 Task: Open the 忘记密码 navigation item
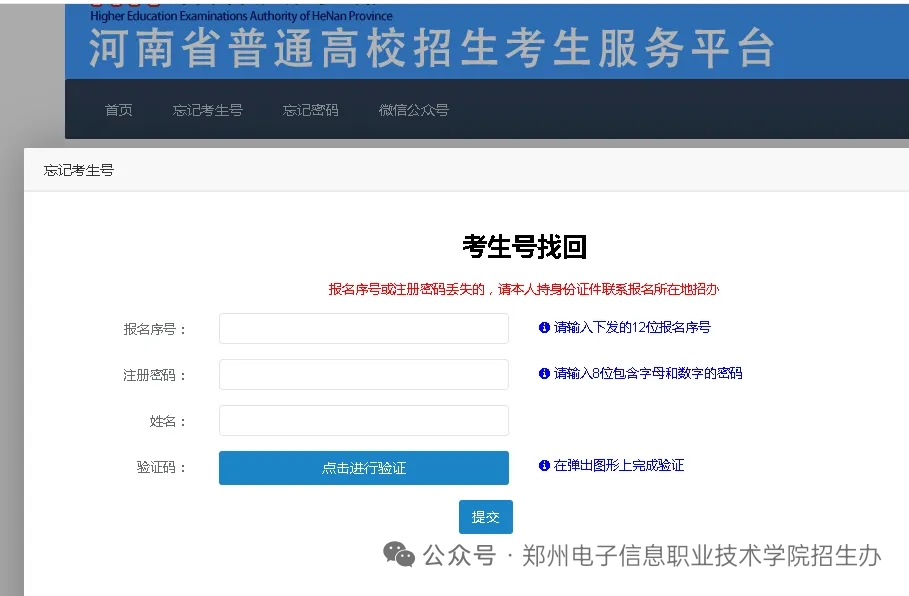tap(310, 110)
